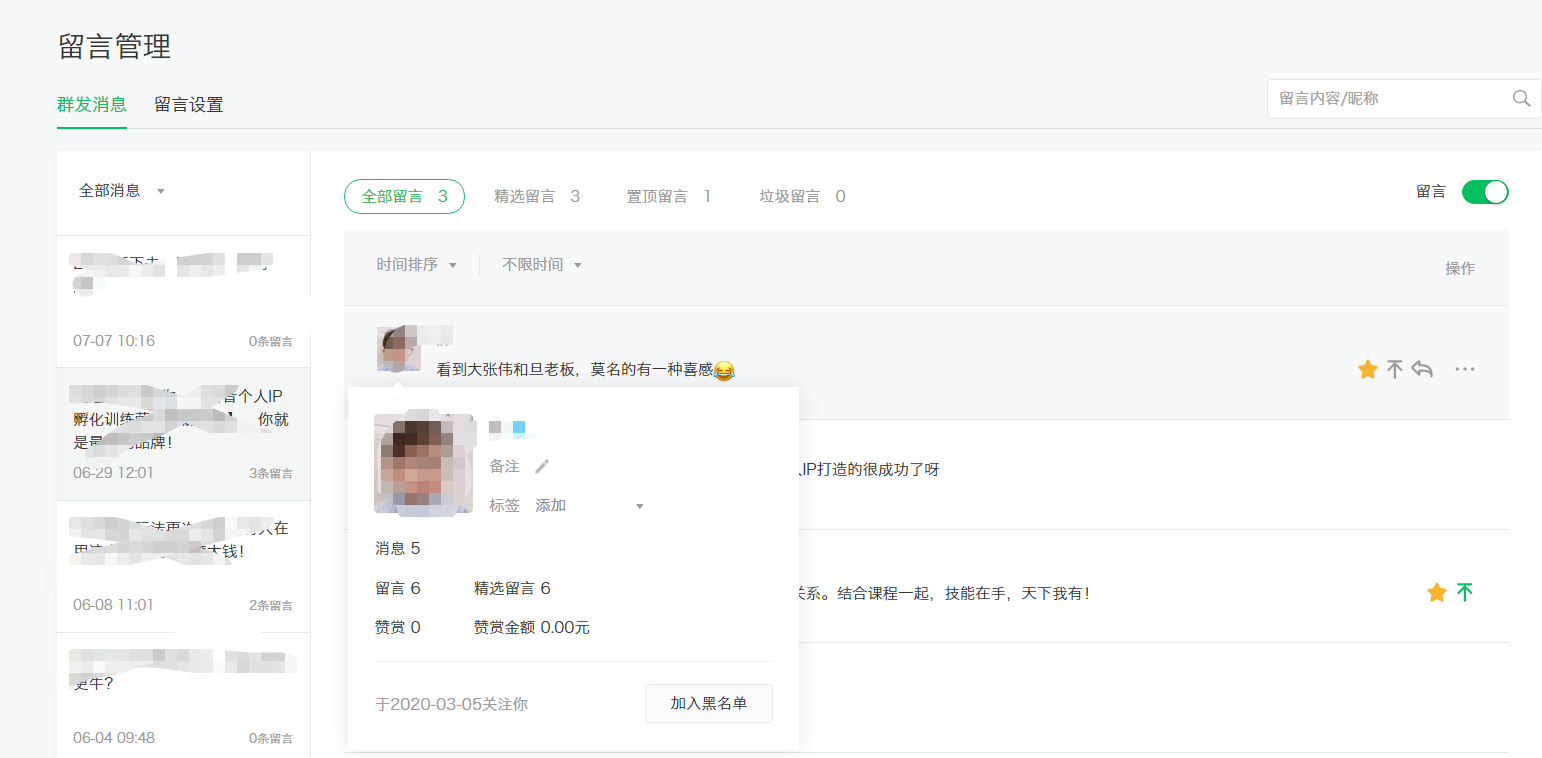This screenshot has height=758, width=1542.
Task: Pin to top the 大张伟 comment
Action: pyautogui.click(x=1395, y=370)
